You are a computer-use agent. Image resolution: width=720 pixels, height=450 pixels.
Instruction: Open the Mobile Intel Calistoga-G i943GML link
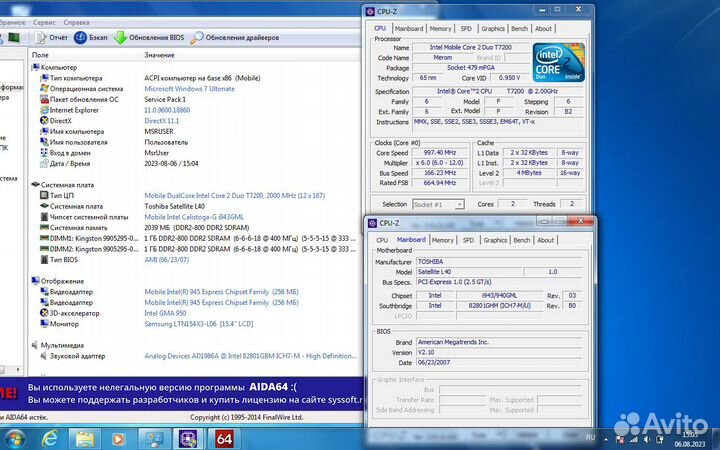(x=194, y=217)
